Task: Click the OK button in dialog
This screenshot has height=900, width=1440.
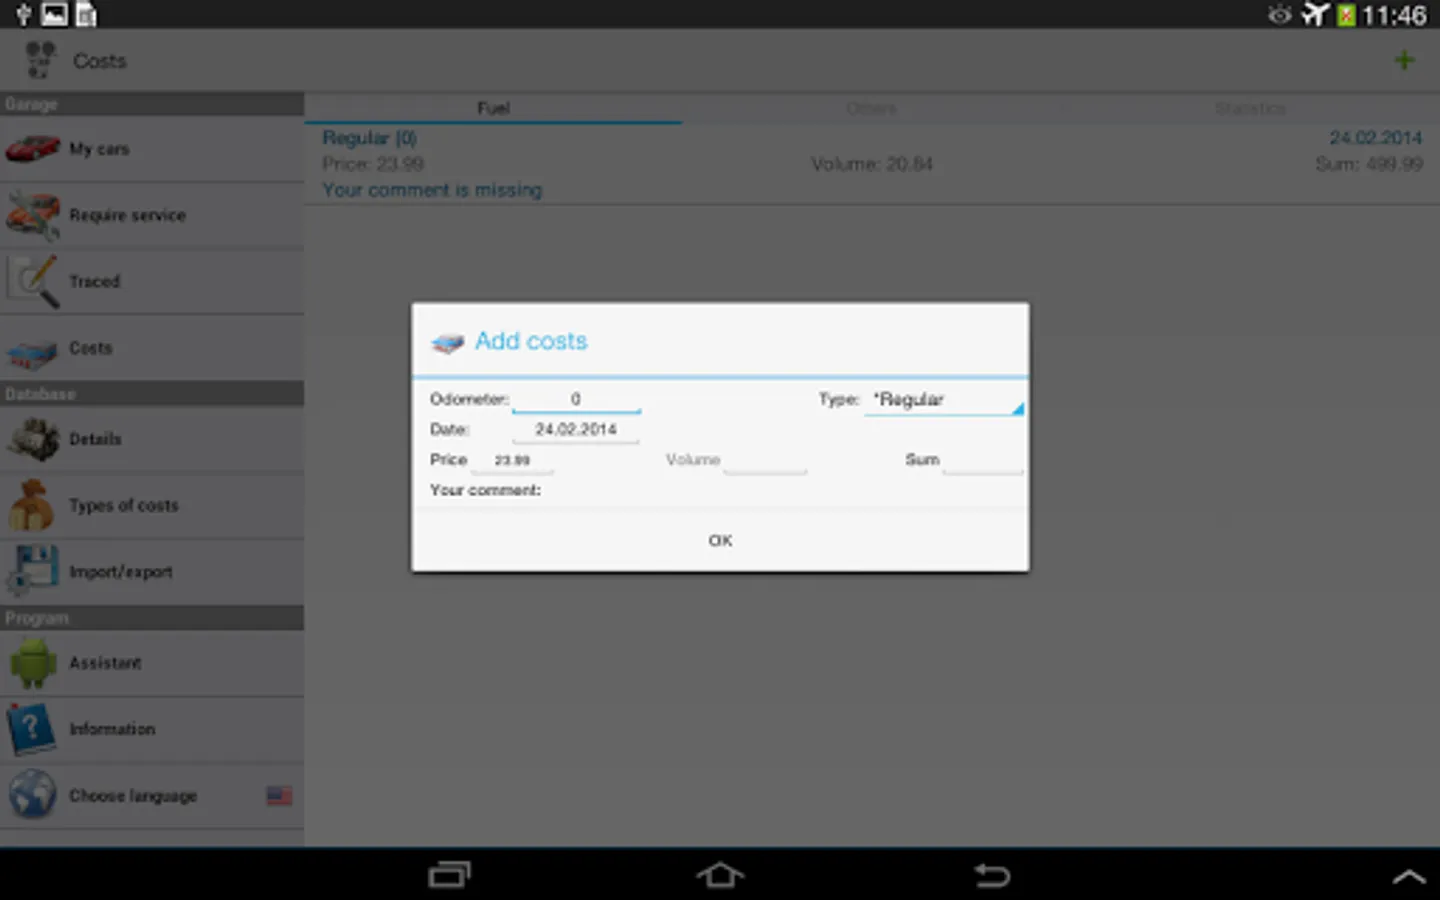Action: pos(720,540)
